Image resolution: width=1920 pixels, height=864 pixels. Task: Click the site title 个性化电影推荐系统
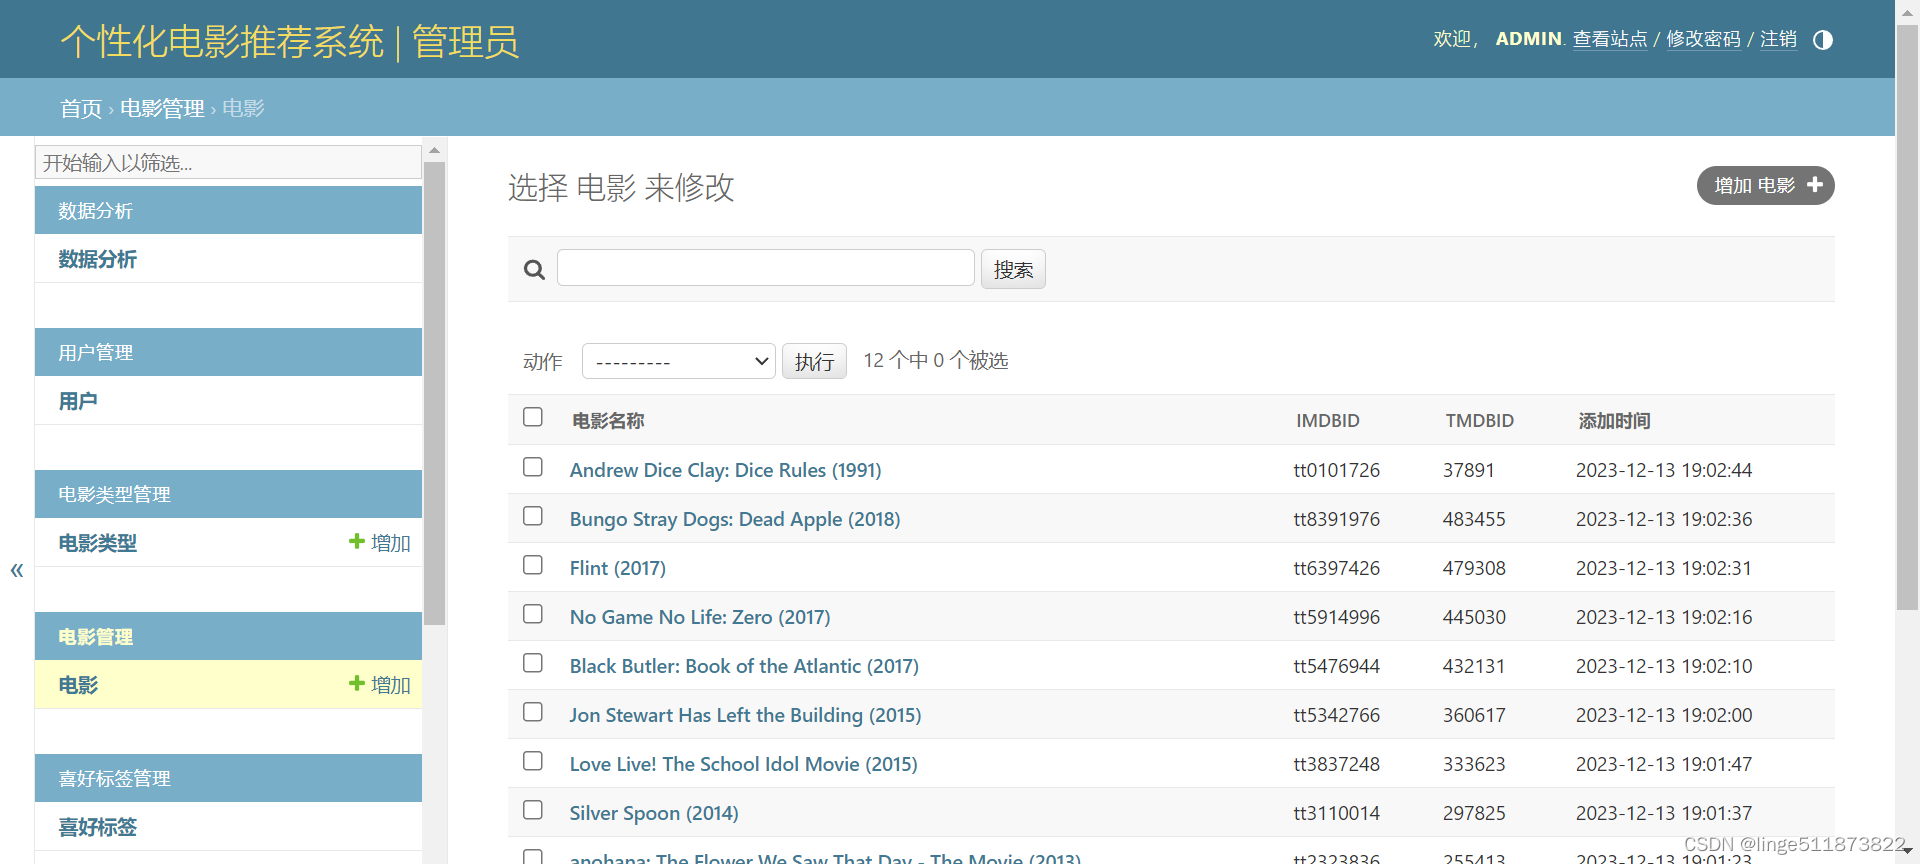pos(222,42)
